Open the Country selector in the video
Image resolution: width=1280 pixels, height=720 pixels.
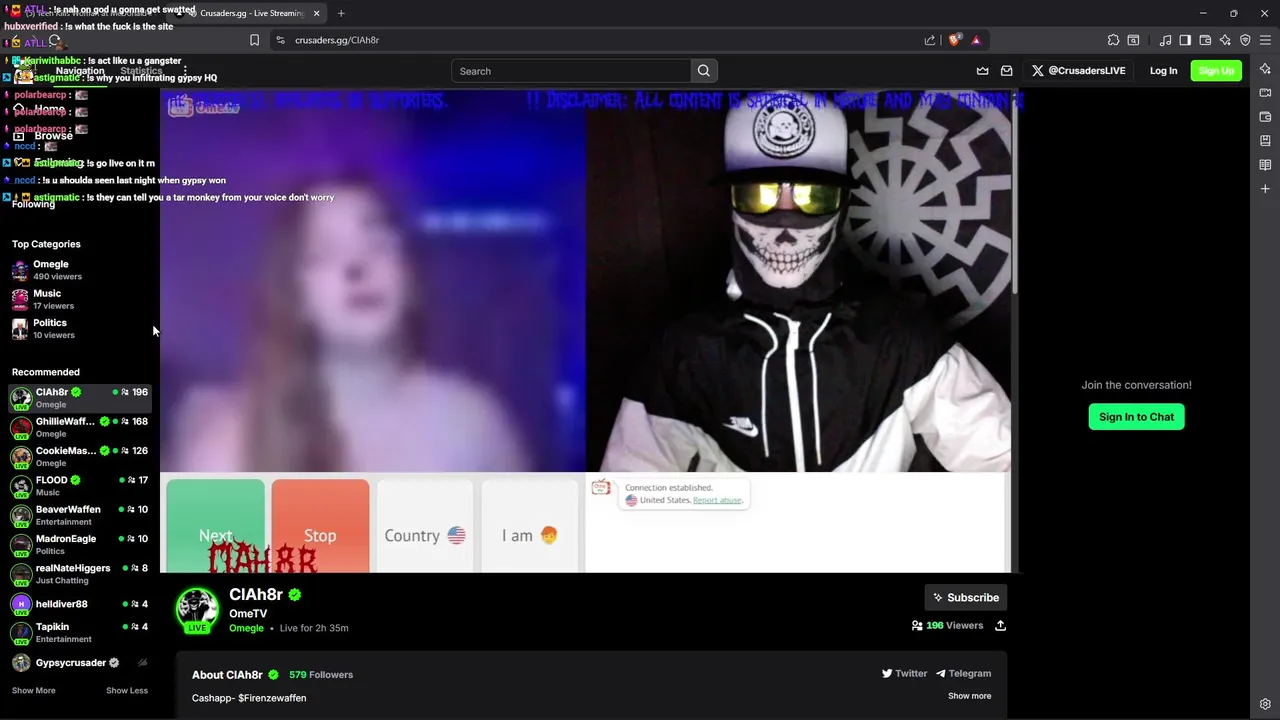coord(425,526)
